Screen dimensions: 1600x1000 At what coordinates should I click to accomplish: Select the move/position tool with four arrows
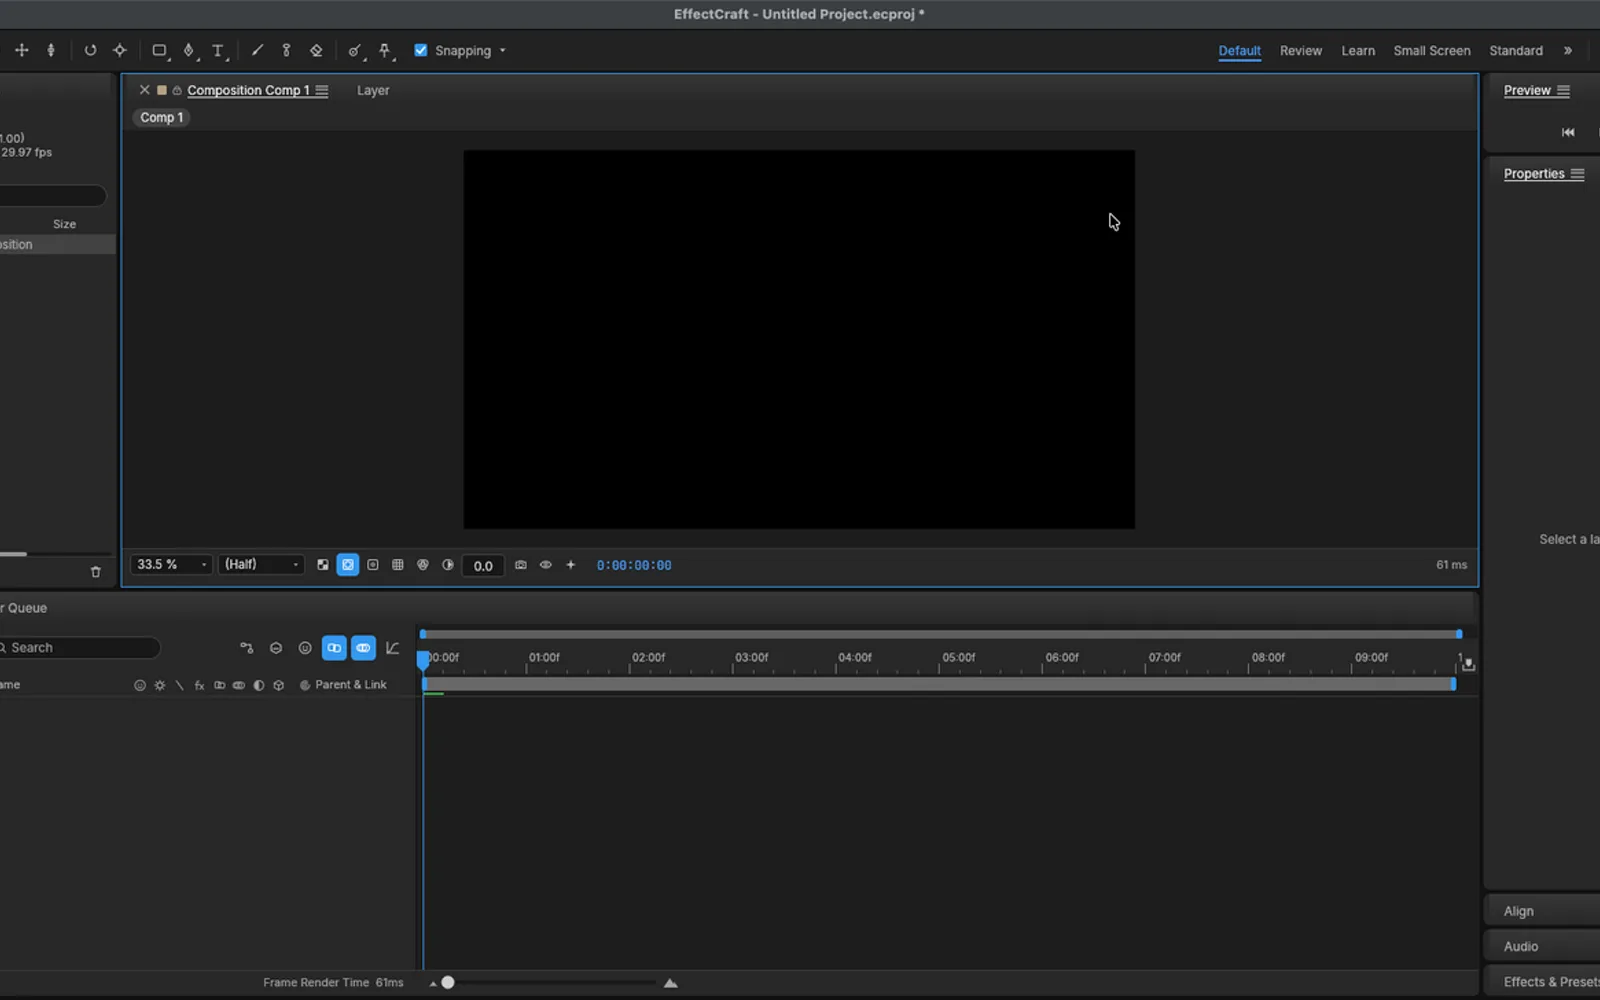coord(21,50)
